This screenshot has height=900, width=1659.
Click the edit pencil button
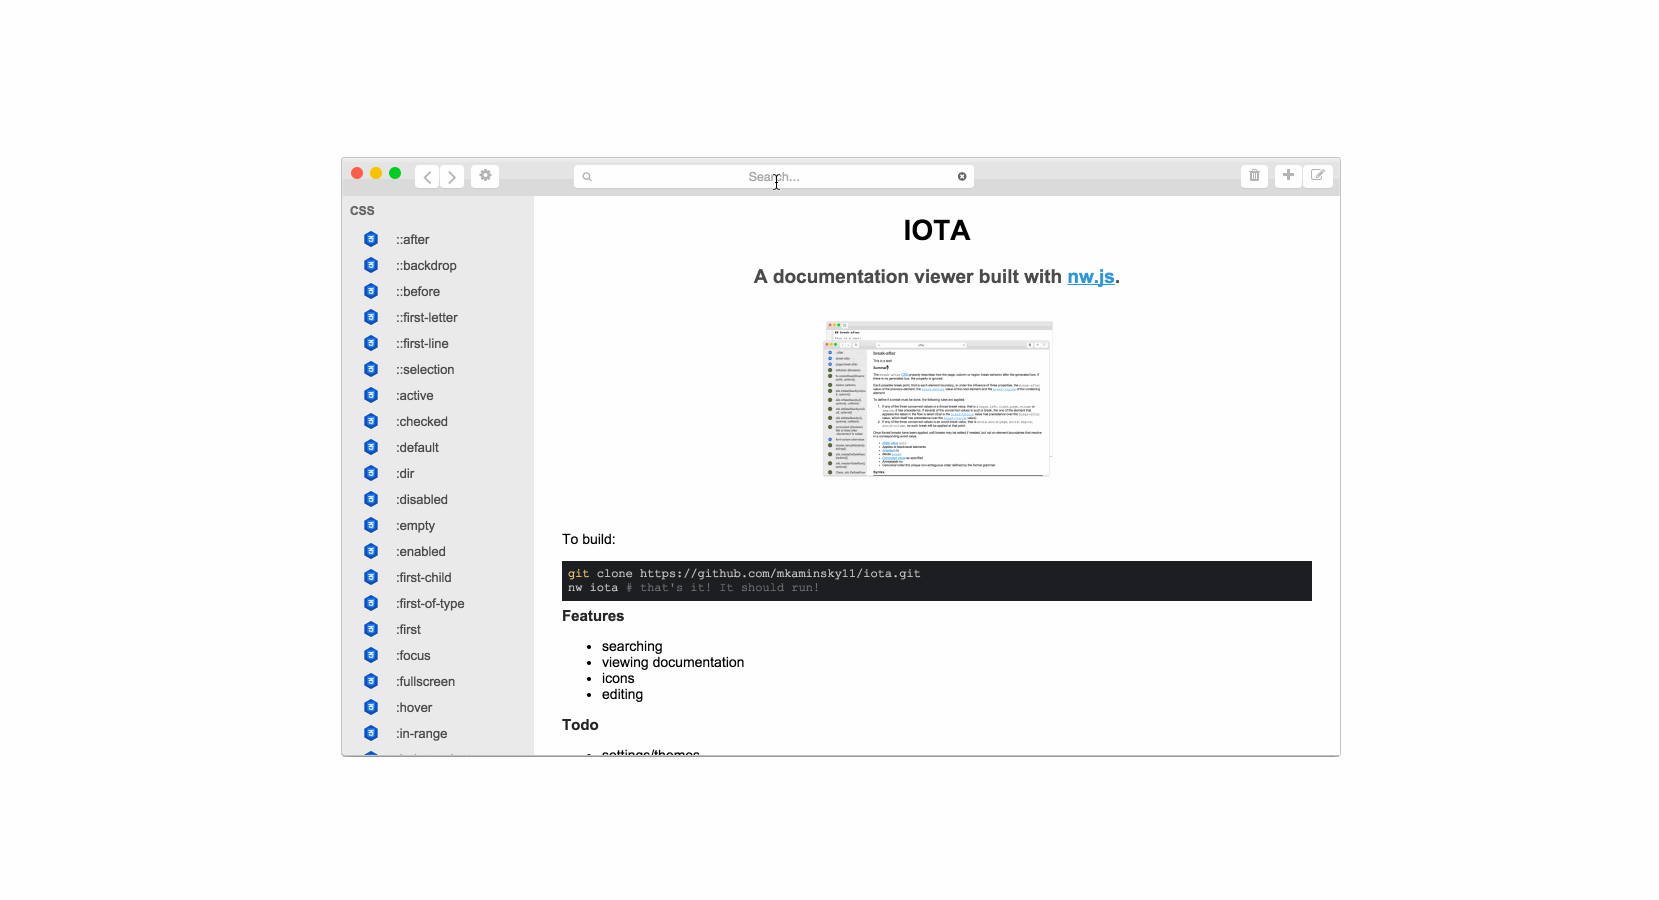pyautogui.click(x=1318, y=175)
